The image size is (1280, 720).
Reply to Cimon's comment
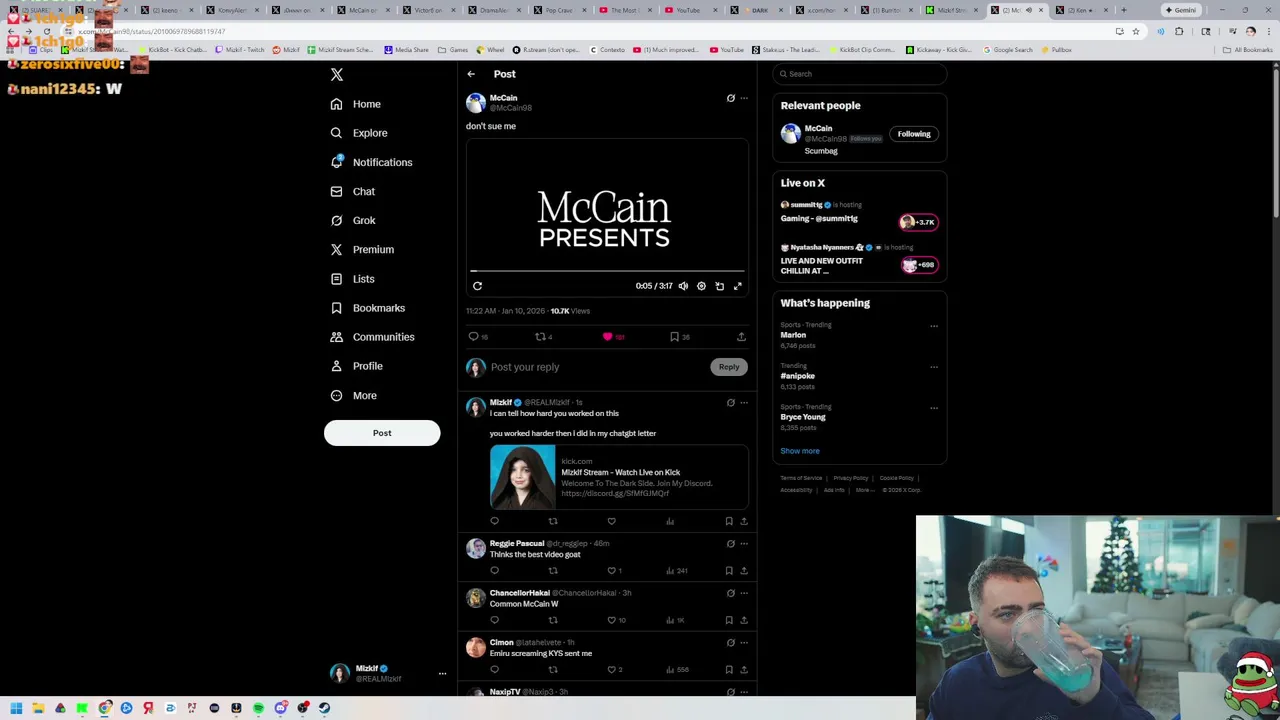pyautogui.click(x=494, y=670)
